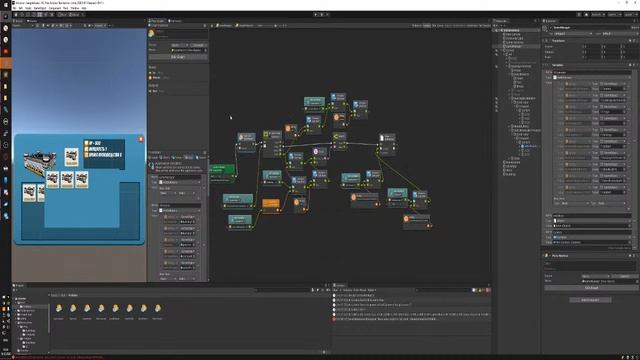
Task: Click Edit Graph in Flow Machine component
Action: (x=591, y=288)
